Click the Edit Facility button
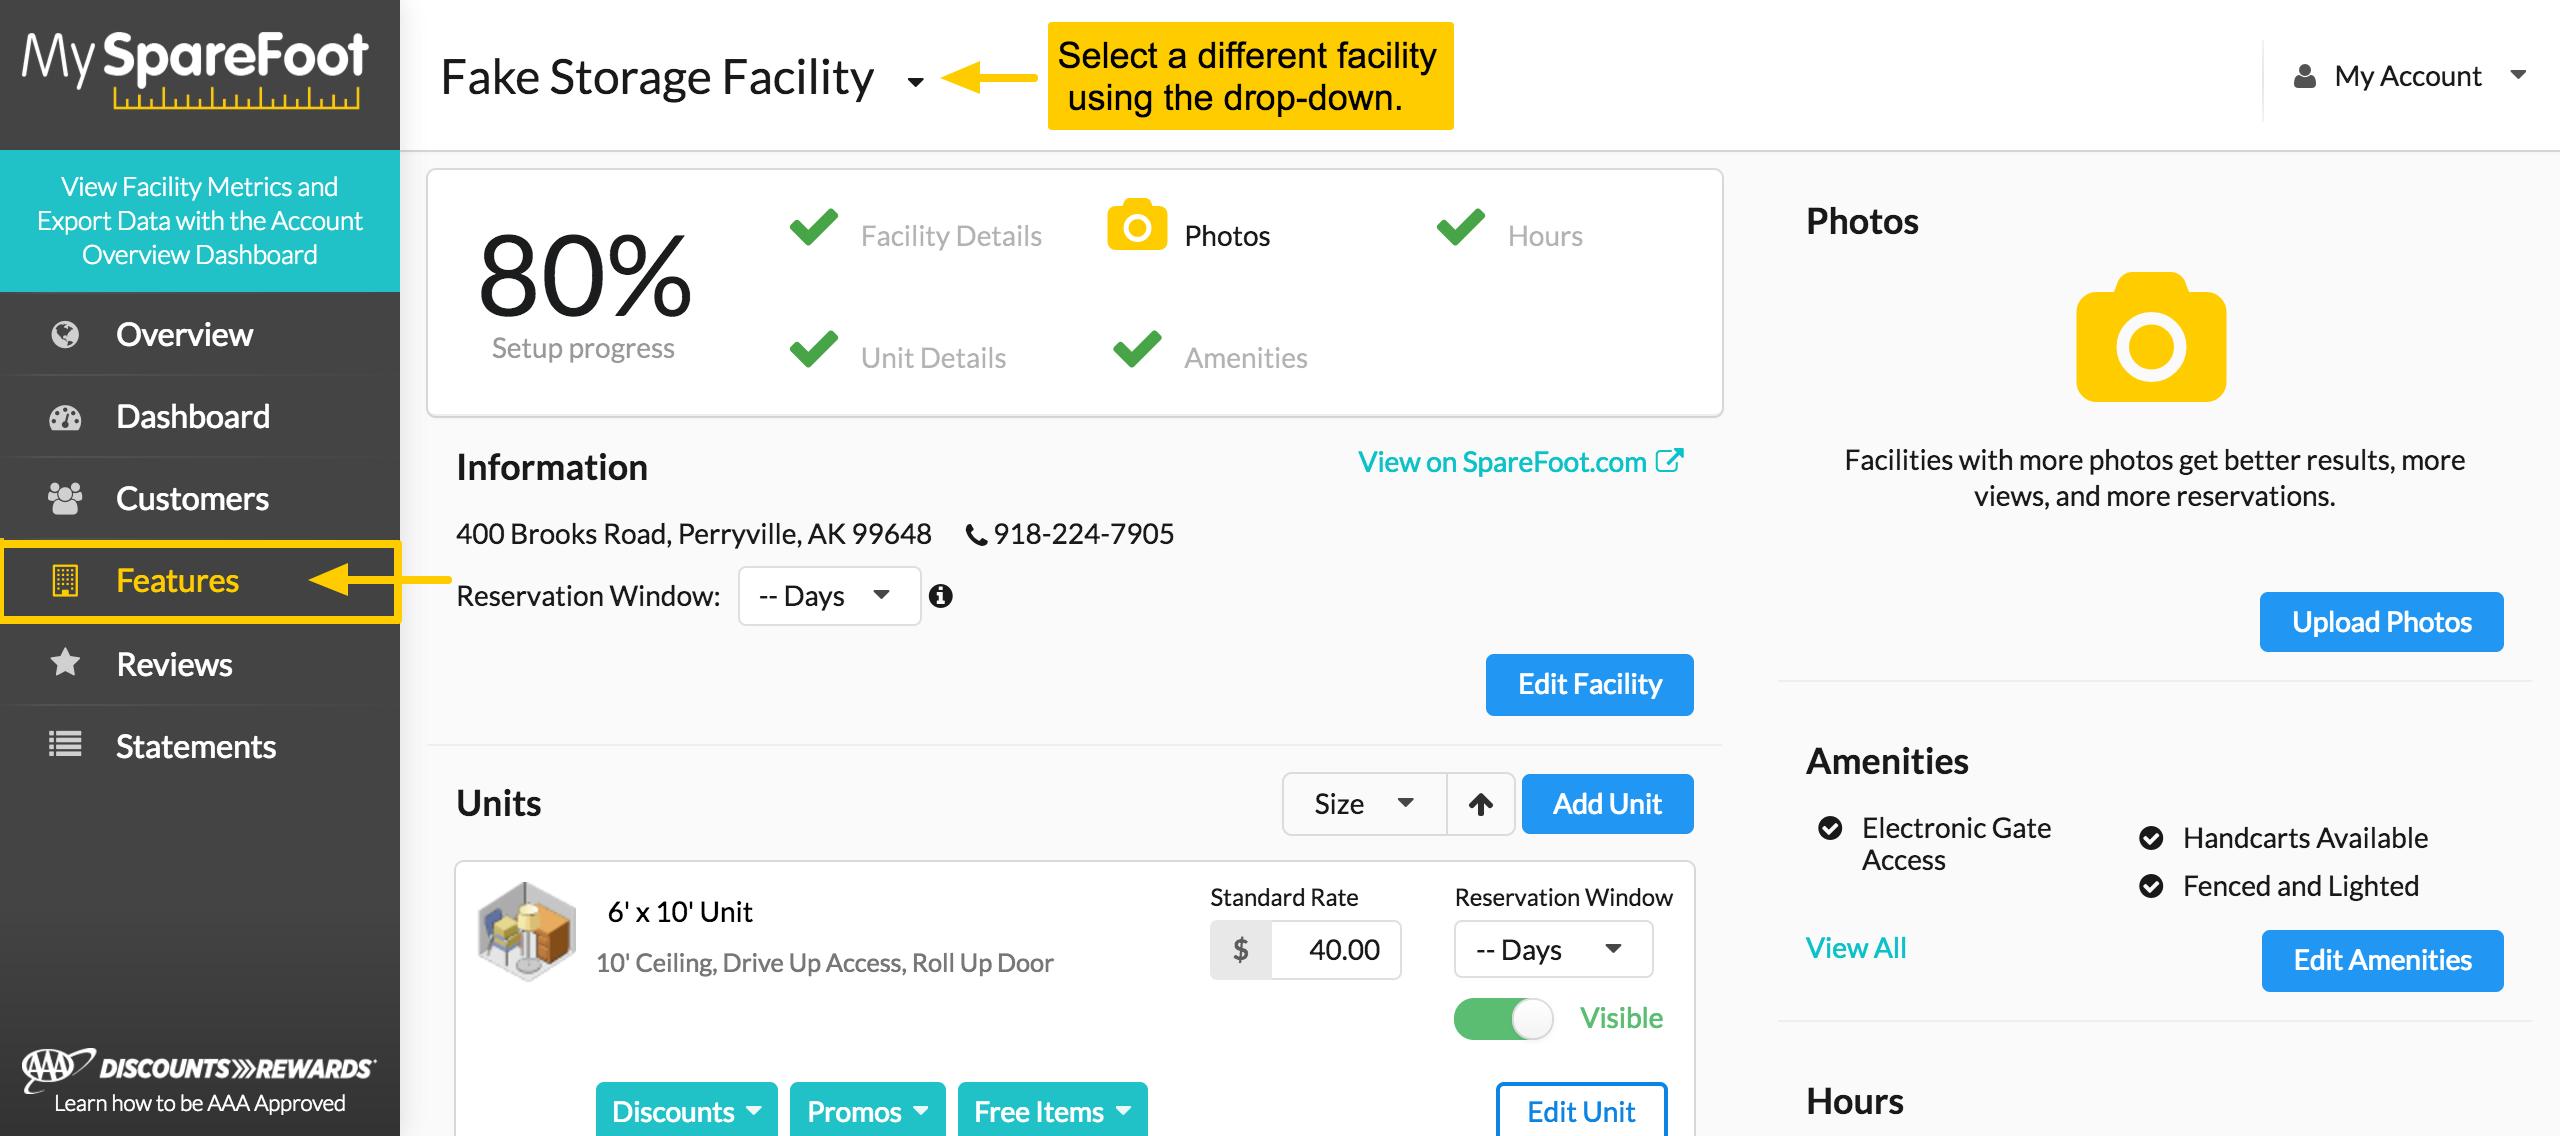The image size is (2560, 1136). [x=1589, y=684]
